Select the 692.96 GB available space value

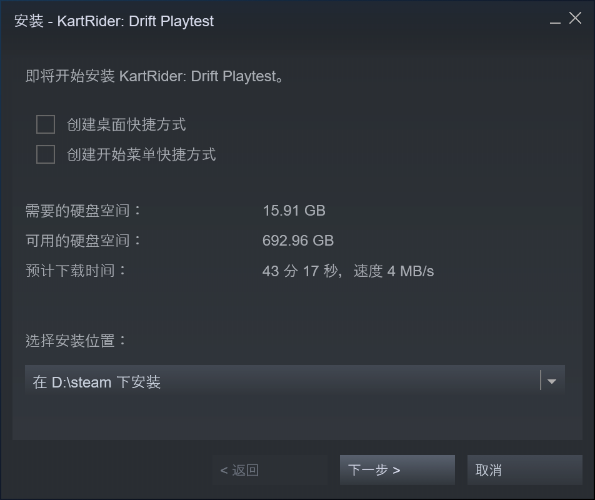pos(298,241)
